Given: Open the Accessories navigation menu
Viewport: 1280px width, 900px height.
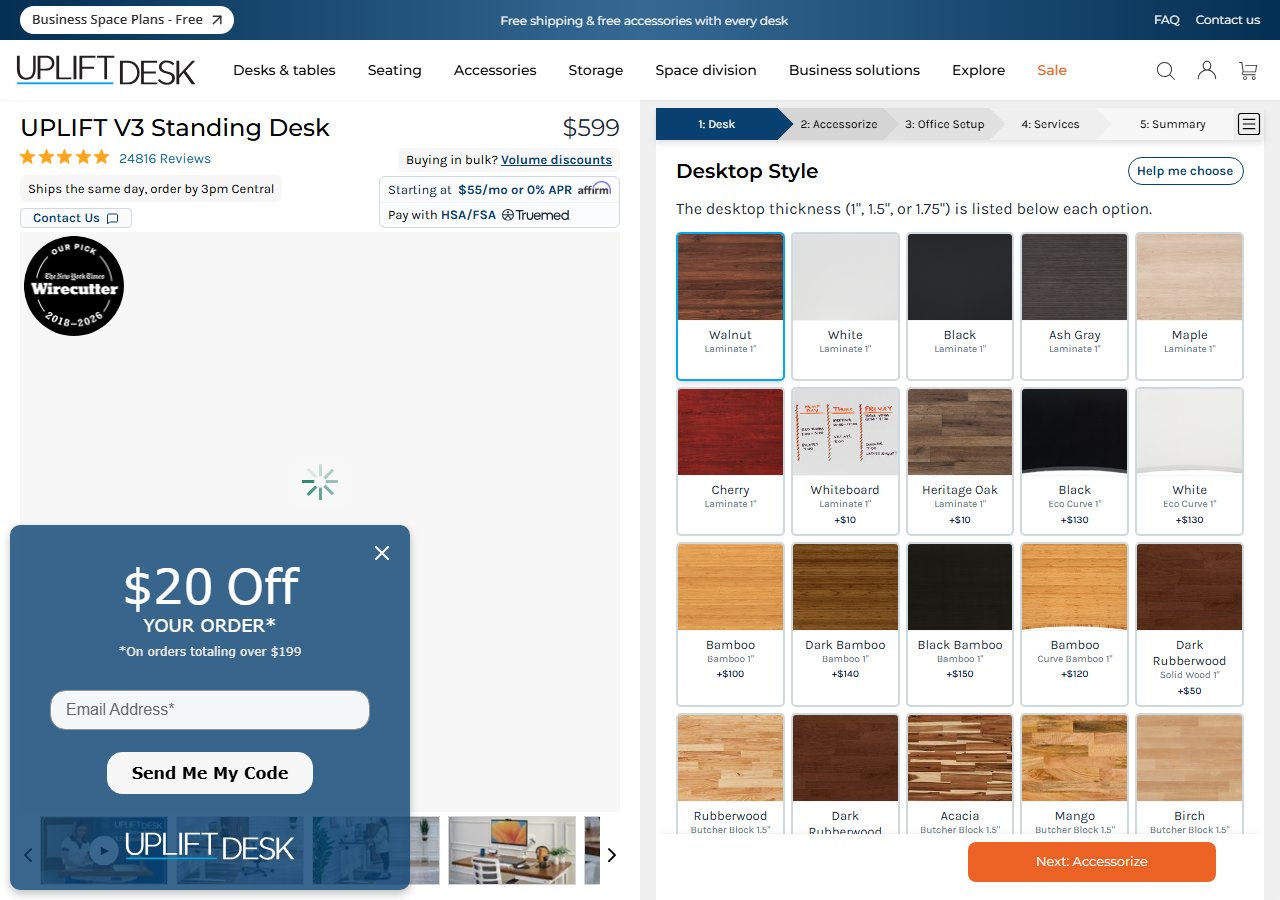Looking at the screenshot, I should [495, 70].
